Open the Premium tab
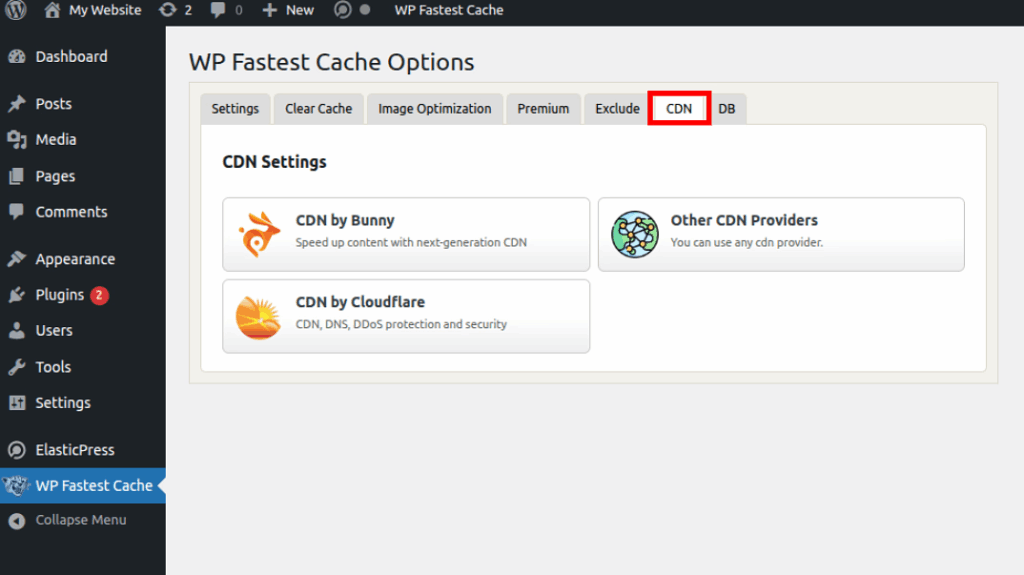Screen dimensions: 1024x575 tap(543, 108)
